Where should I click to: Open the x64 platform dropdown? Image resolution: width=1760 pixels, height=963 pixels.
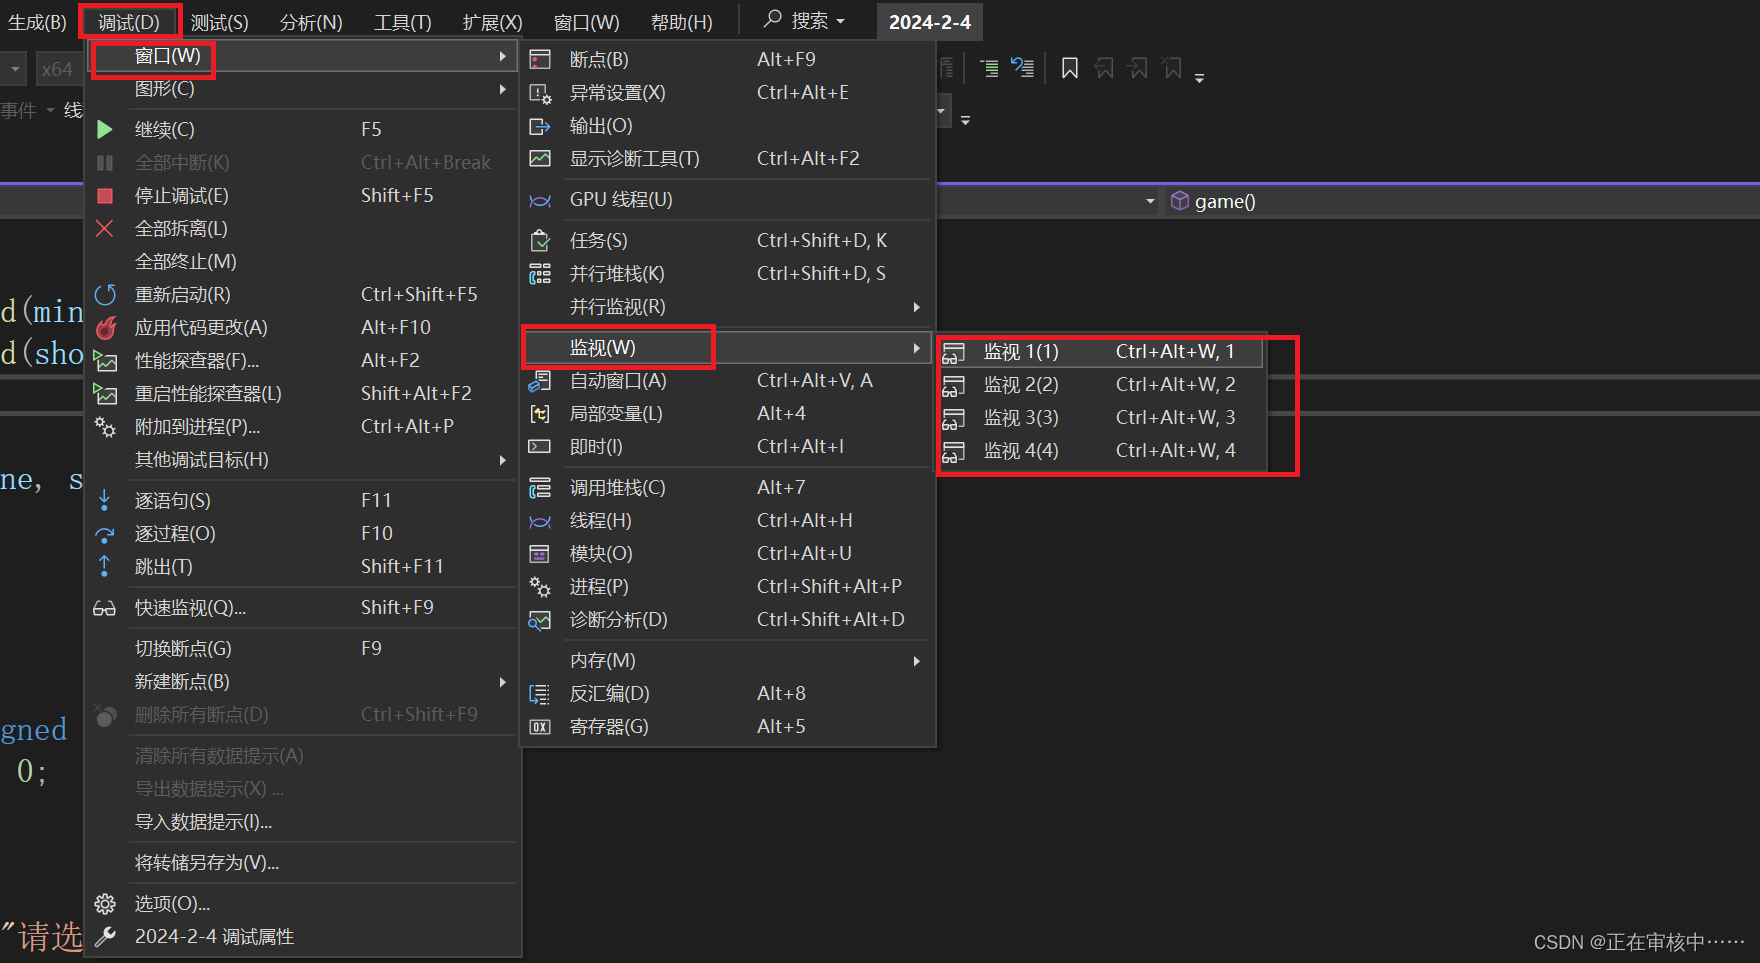click(58, 69)
